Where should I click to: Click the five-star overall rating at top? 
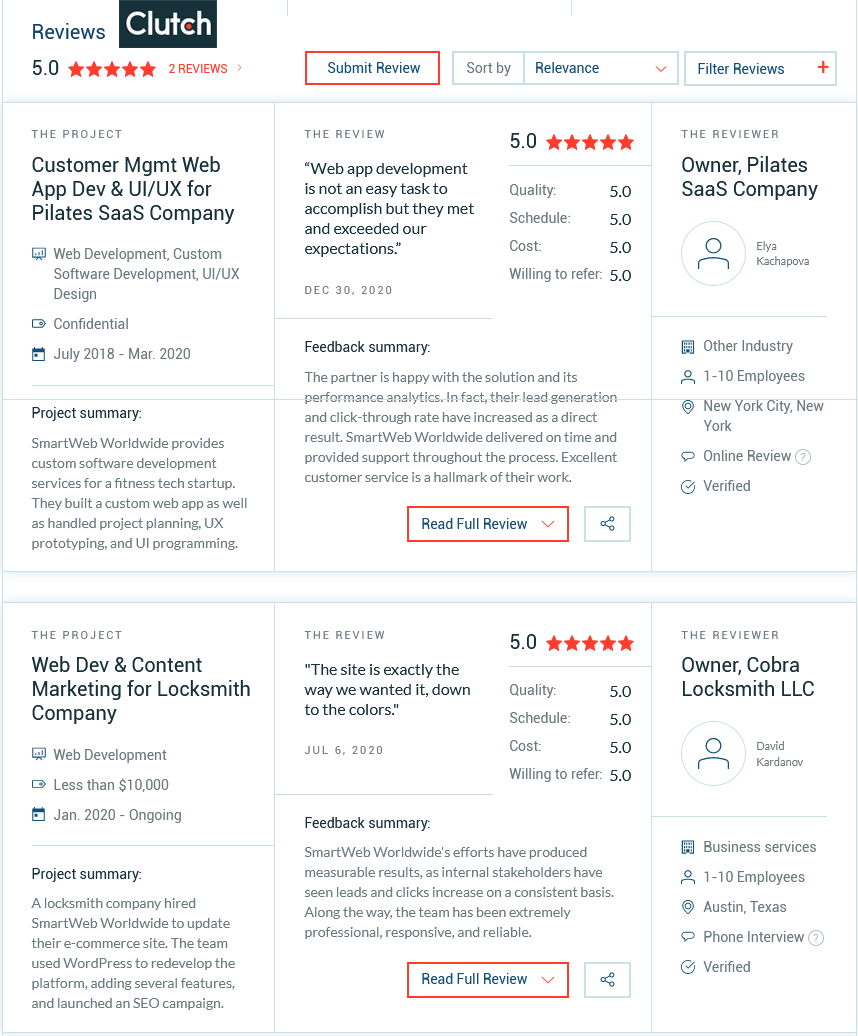point(112,69)
